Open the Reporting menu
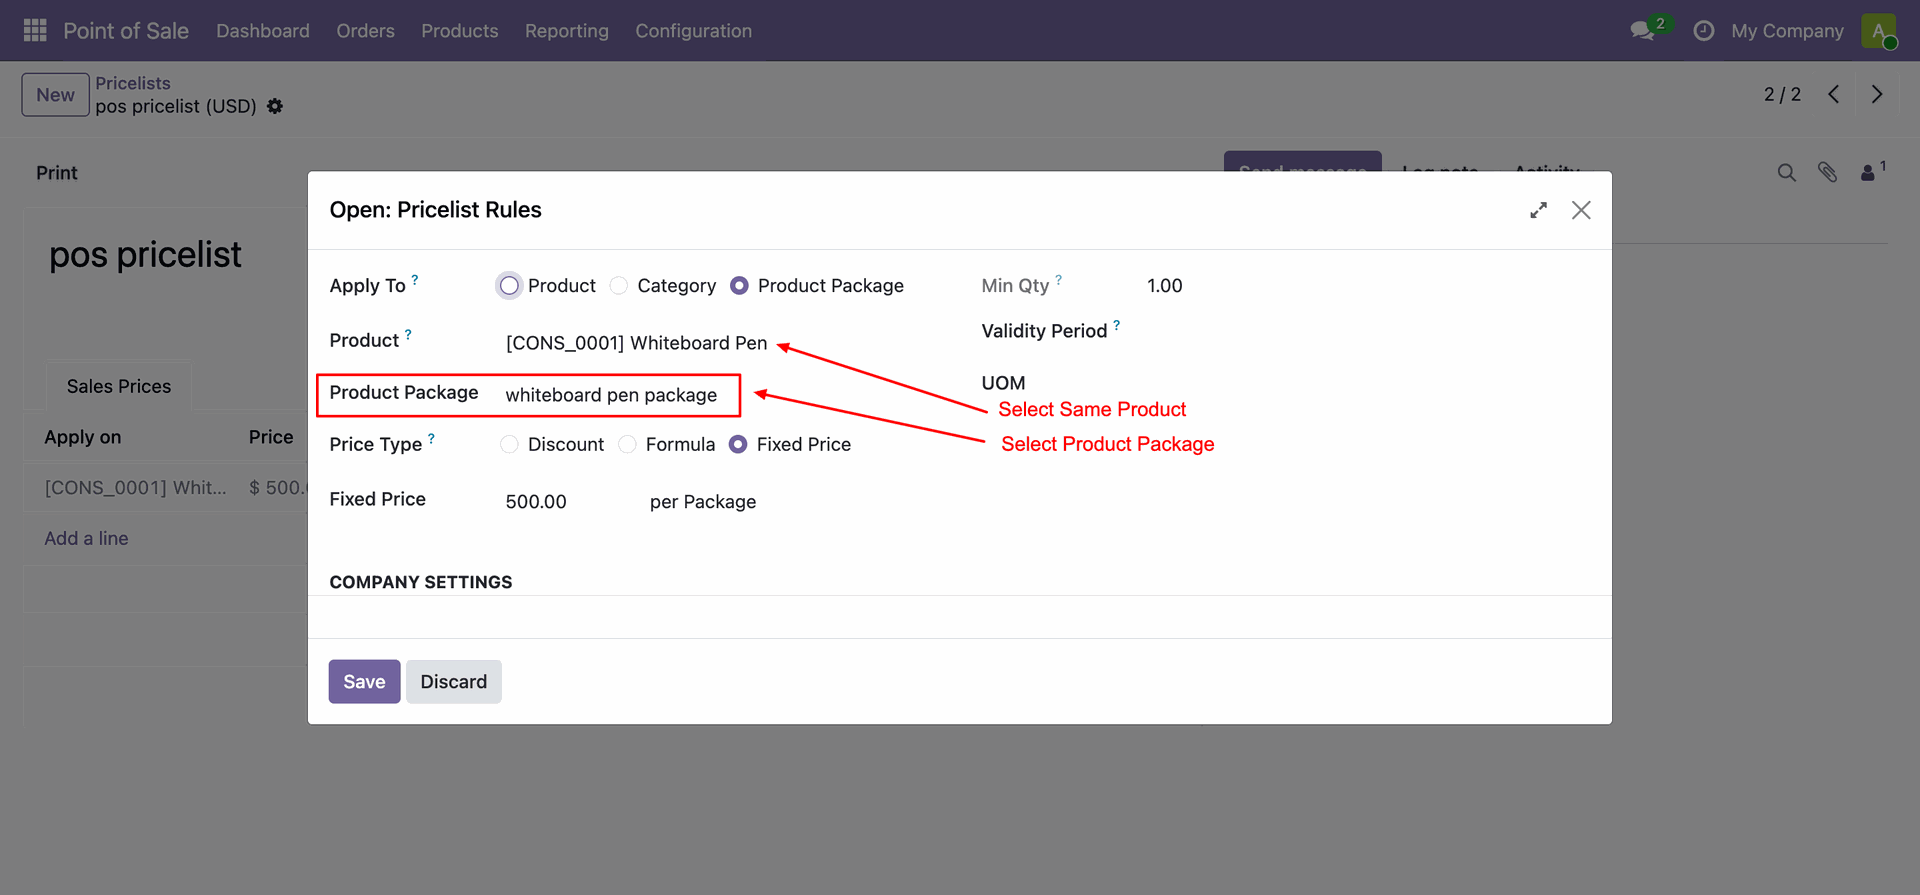Screen dimensions: 1920x895 point(567,31)
